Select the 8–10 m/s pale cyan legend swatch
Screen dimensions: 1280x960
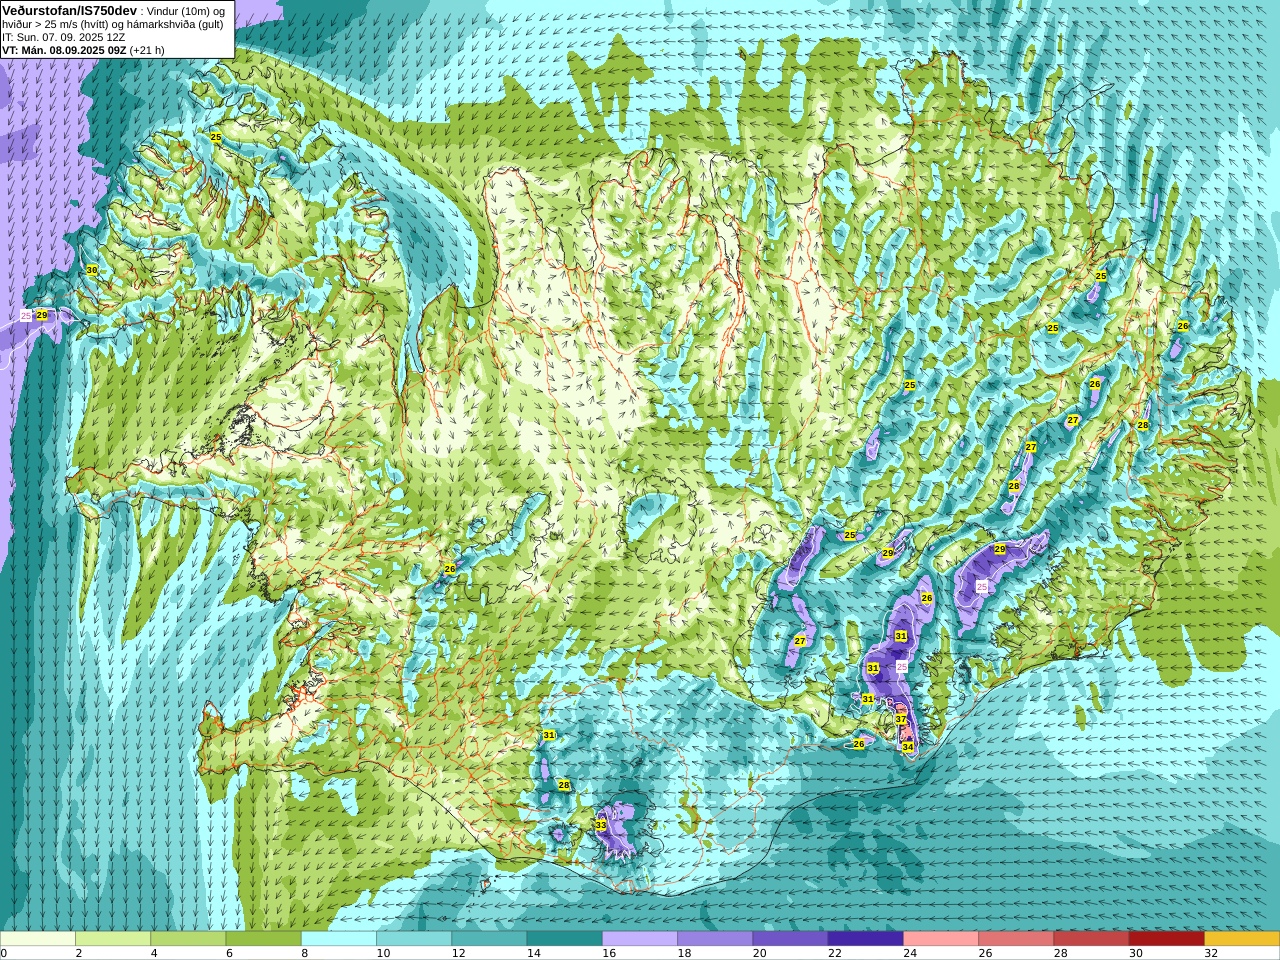point(339,939)
